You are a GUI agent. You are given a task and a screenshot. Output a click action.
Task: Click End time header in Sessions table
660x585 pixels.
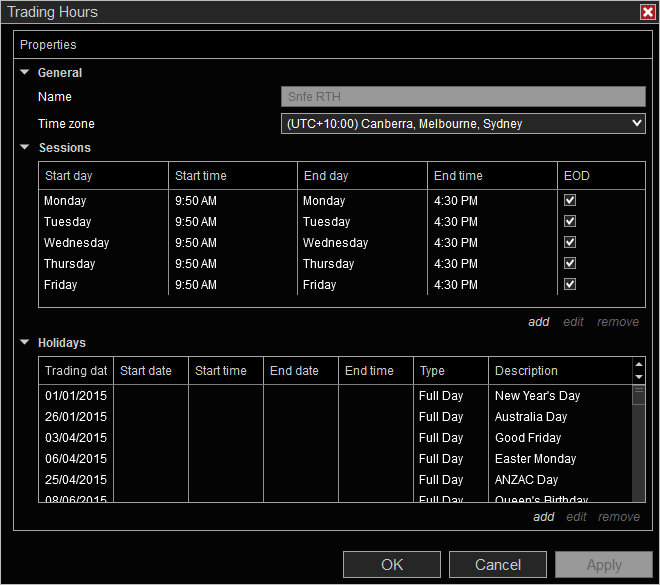click(492, 176)
